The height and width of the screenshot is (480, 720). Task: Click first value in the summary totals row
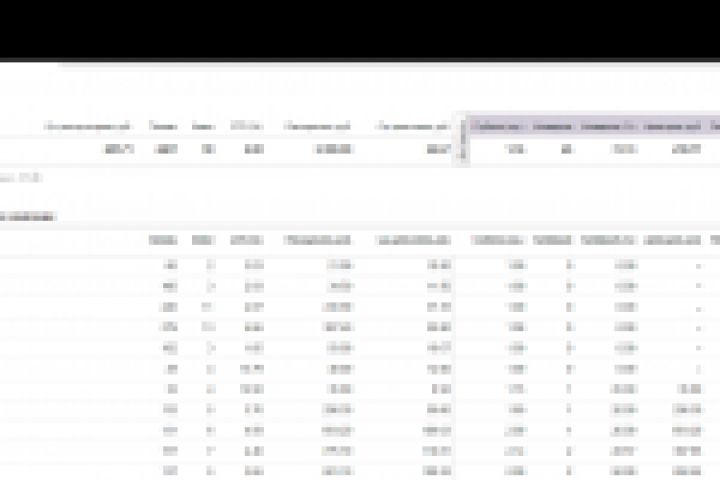119,149
